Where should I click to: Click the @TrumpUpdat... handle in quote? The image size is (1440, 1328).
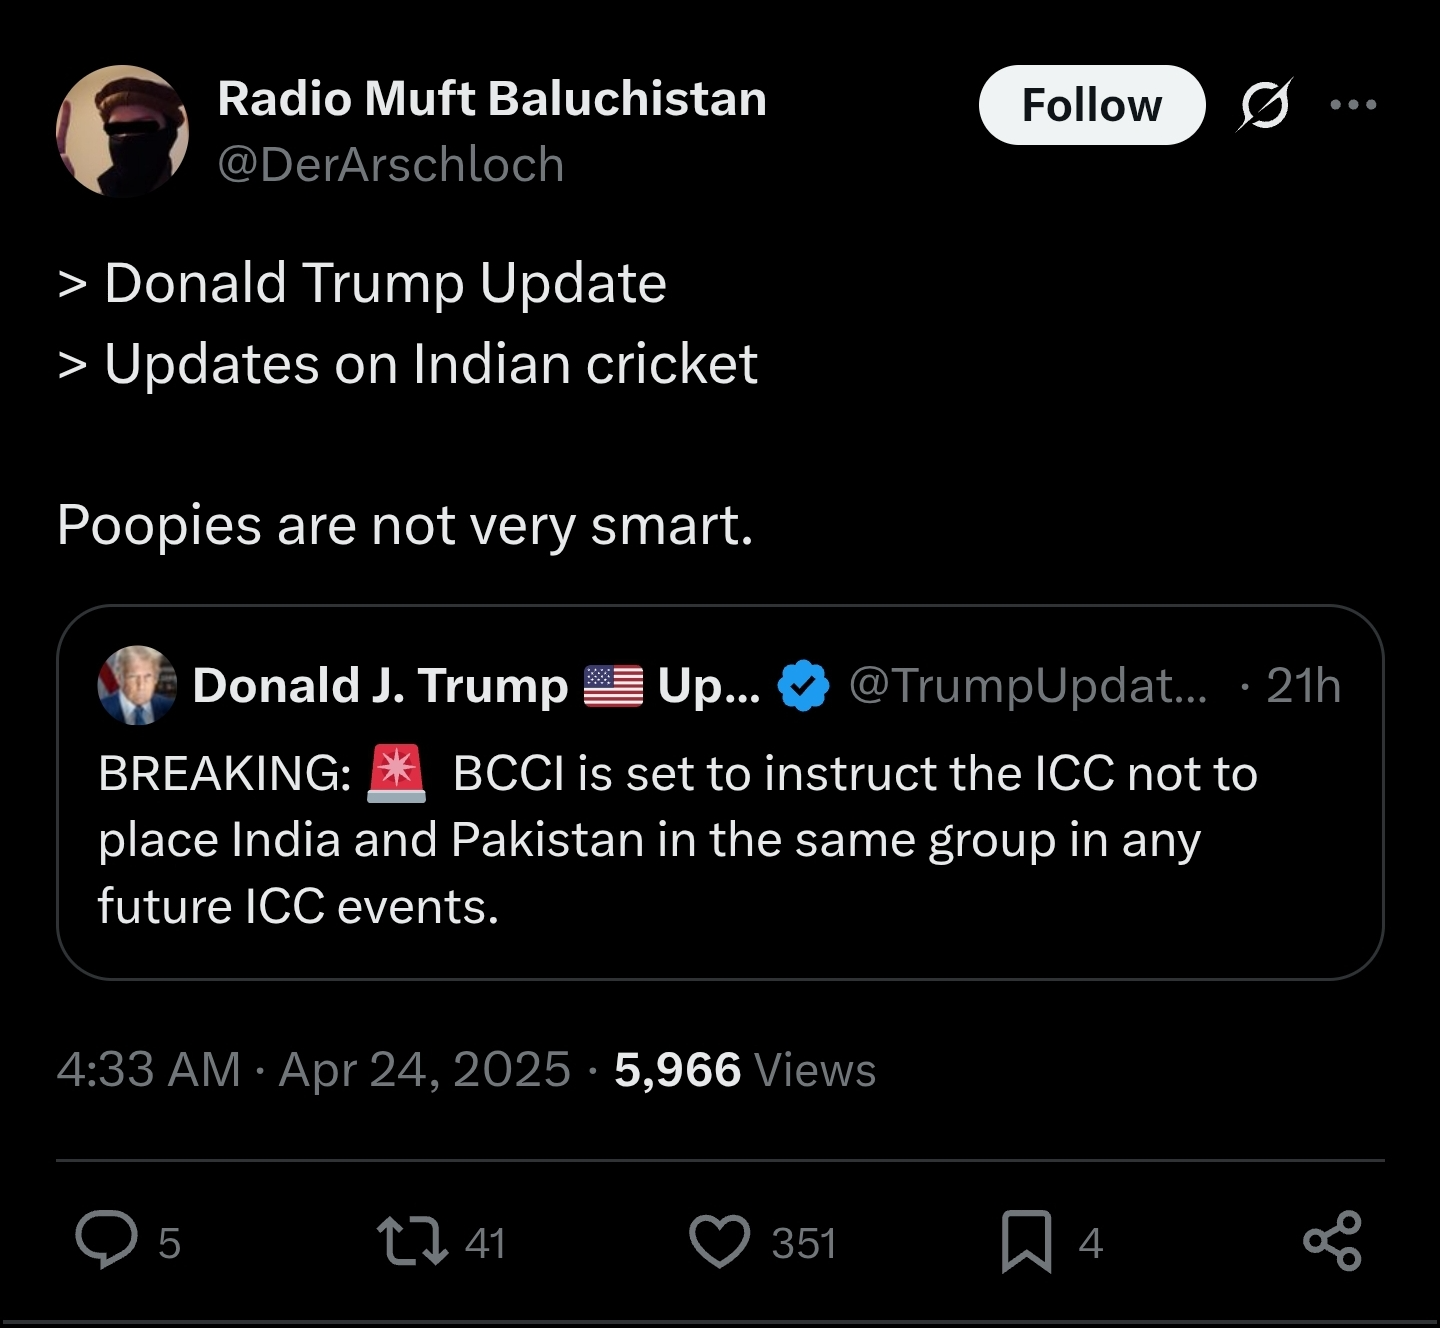(1028, 686)
